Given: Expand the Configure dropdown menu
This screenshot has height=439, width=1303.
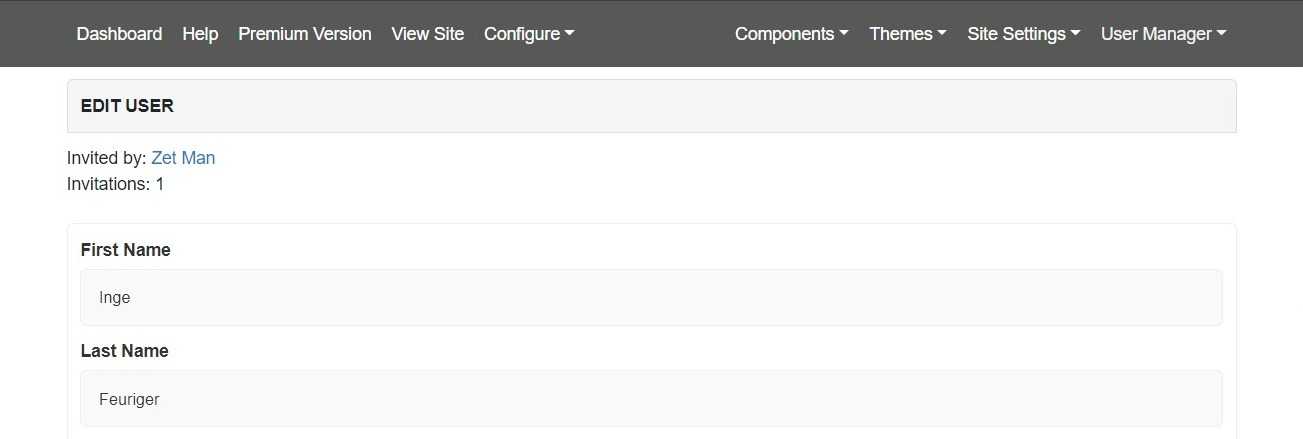Looking at the screenshot, I should tap(529, 34).
